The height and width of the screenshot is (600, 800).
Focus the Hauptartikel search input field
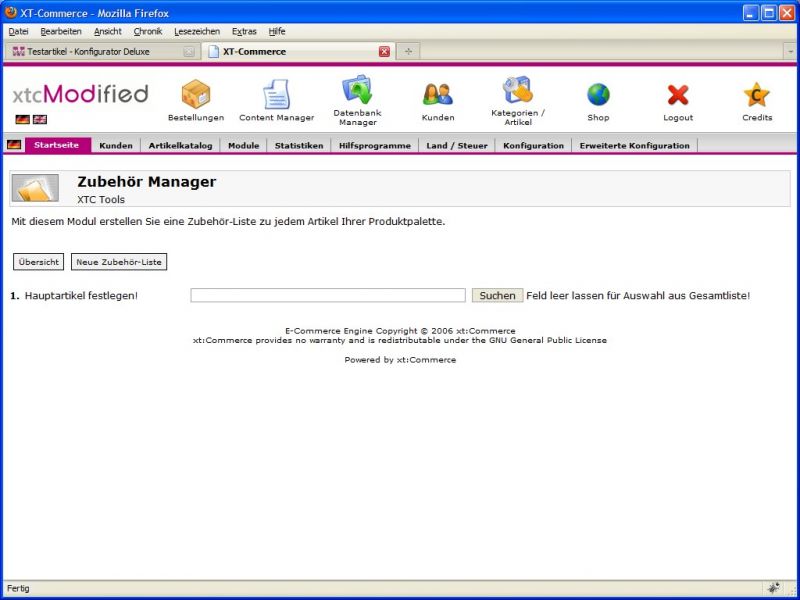(328, 295)
